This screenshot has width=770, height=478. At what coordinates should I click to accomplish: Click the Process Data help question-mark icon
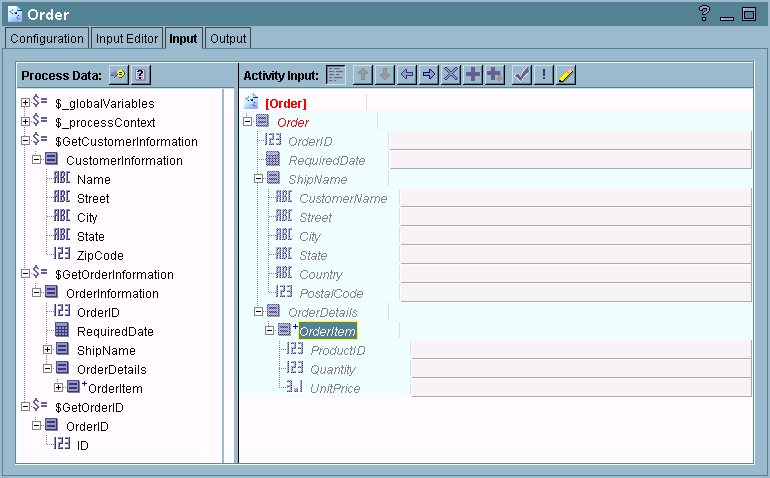(141, 75)
